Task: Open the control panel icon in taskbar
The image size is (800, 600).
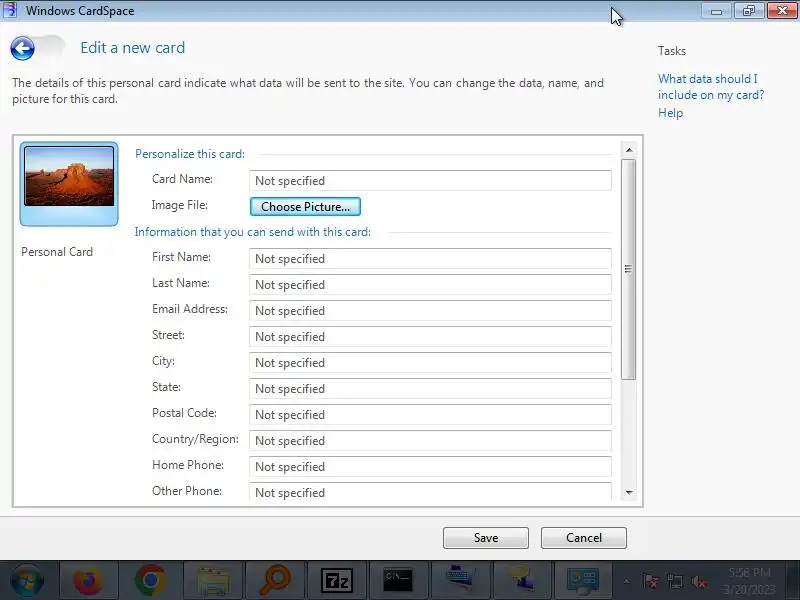Action: tap(584, 580)
